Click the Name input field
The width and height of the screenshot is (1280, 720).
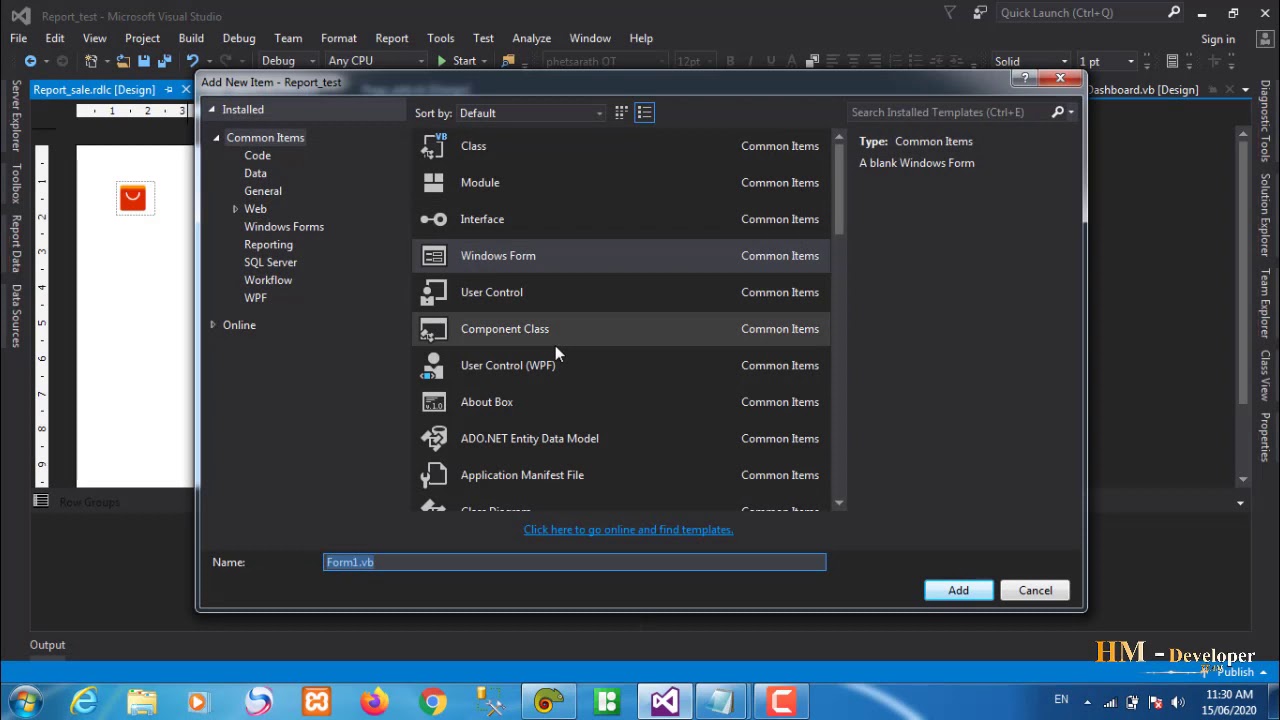(x=575, y=562)
